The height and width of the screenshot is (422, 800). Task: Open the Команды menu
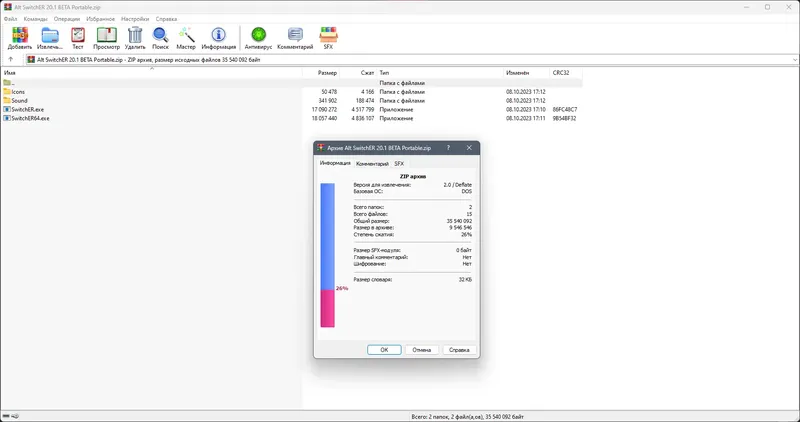(x=35, y=19)
